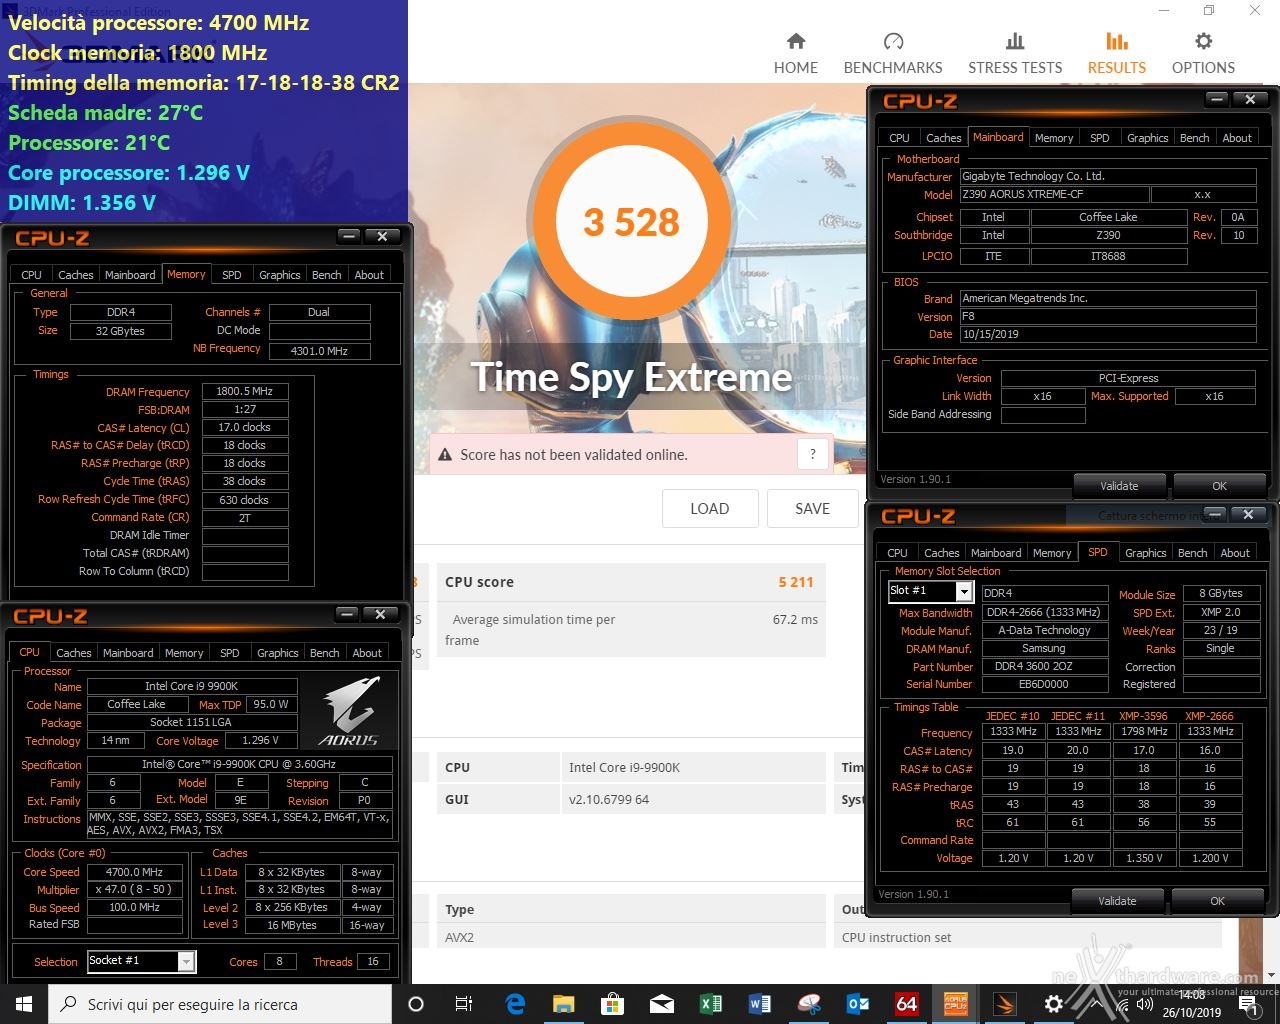
Task: Open Outlook from the taskbar
Action: coord(858,1004)
